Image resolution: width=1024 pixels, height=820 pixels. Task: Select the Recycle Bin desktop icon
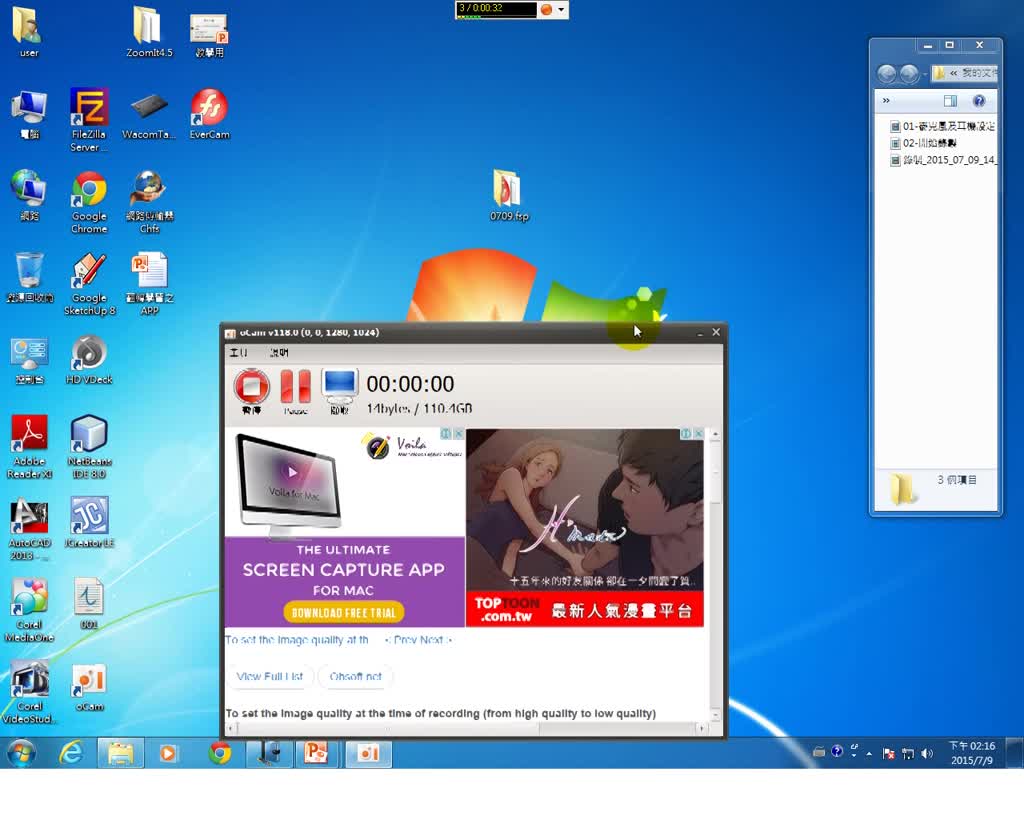[29, 278]
